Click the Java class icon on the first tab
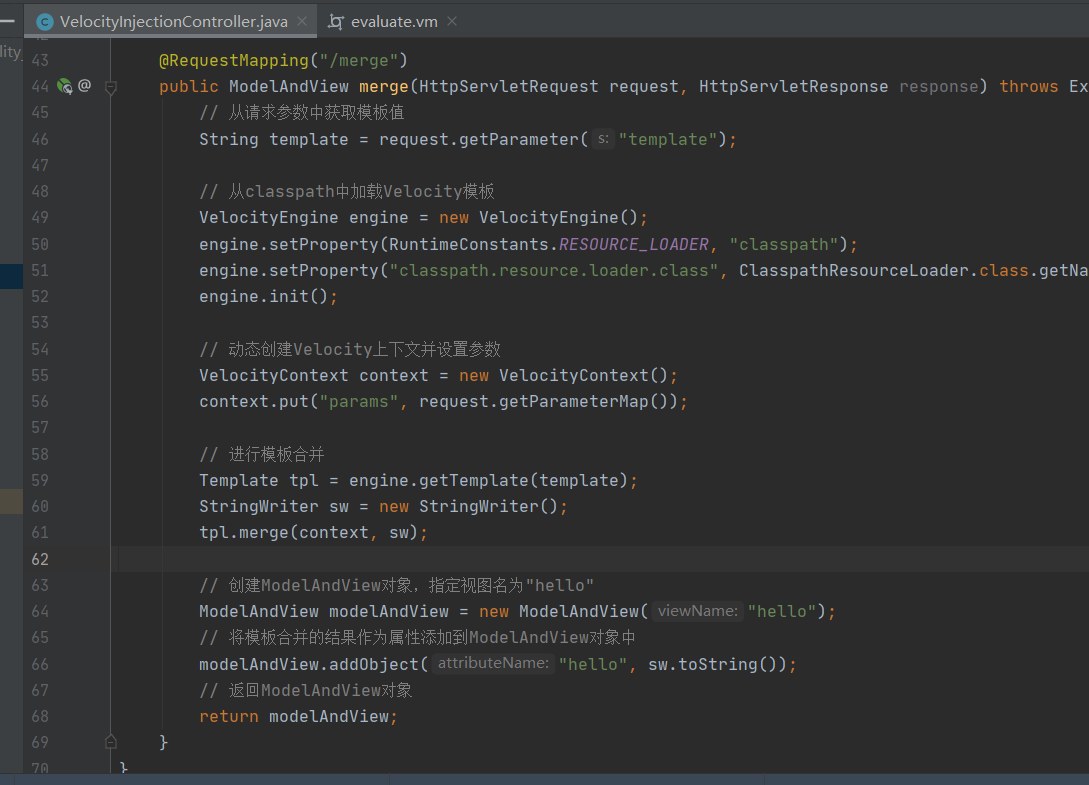1089x785 pixels. click(44, 21)
